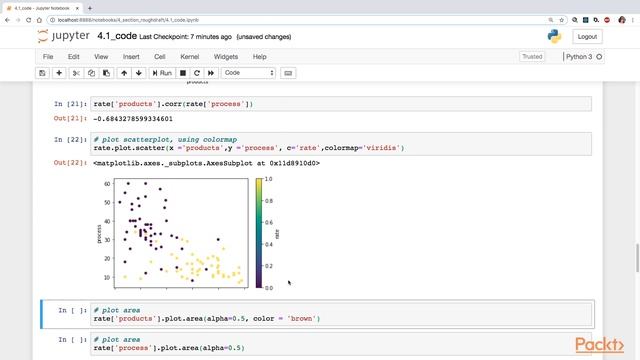640x360 pixels.
Task: Click the Logout button
Action: tap(587, 37)
